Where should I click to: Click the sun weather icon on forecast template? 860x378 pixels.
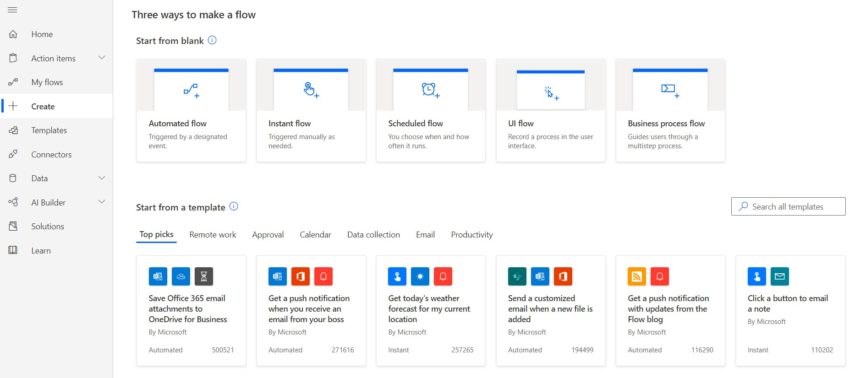[420, 277]
